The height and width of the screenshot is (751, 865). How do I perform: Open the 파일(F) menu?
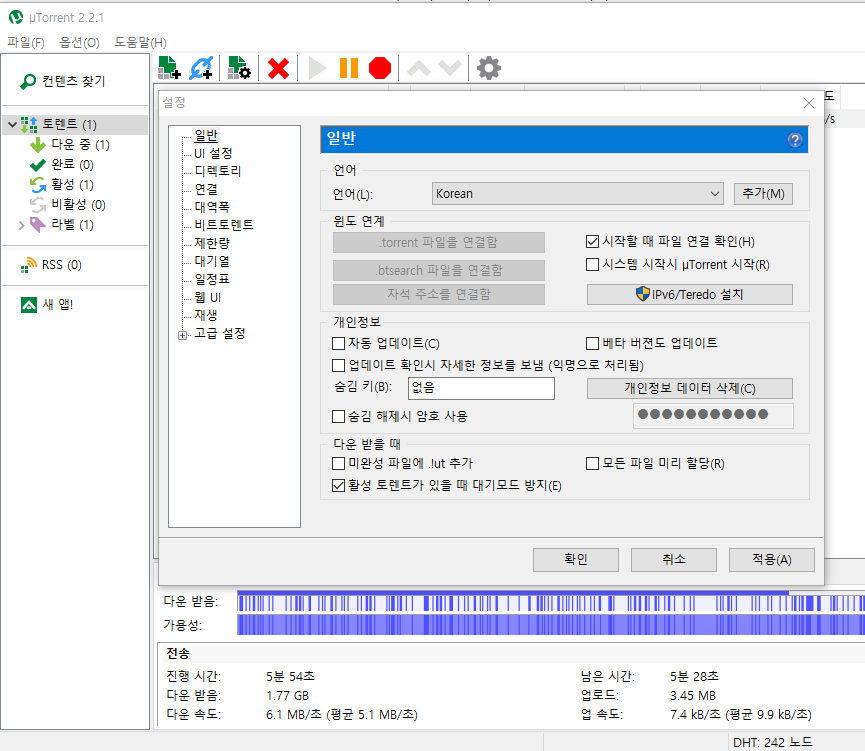pos(25,42)
